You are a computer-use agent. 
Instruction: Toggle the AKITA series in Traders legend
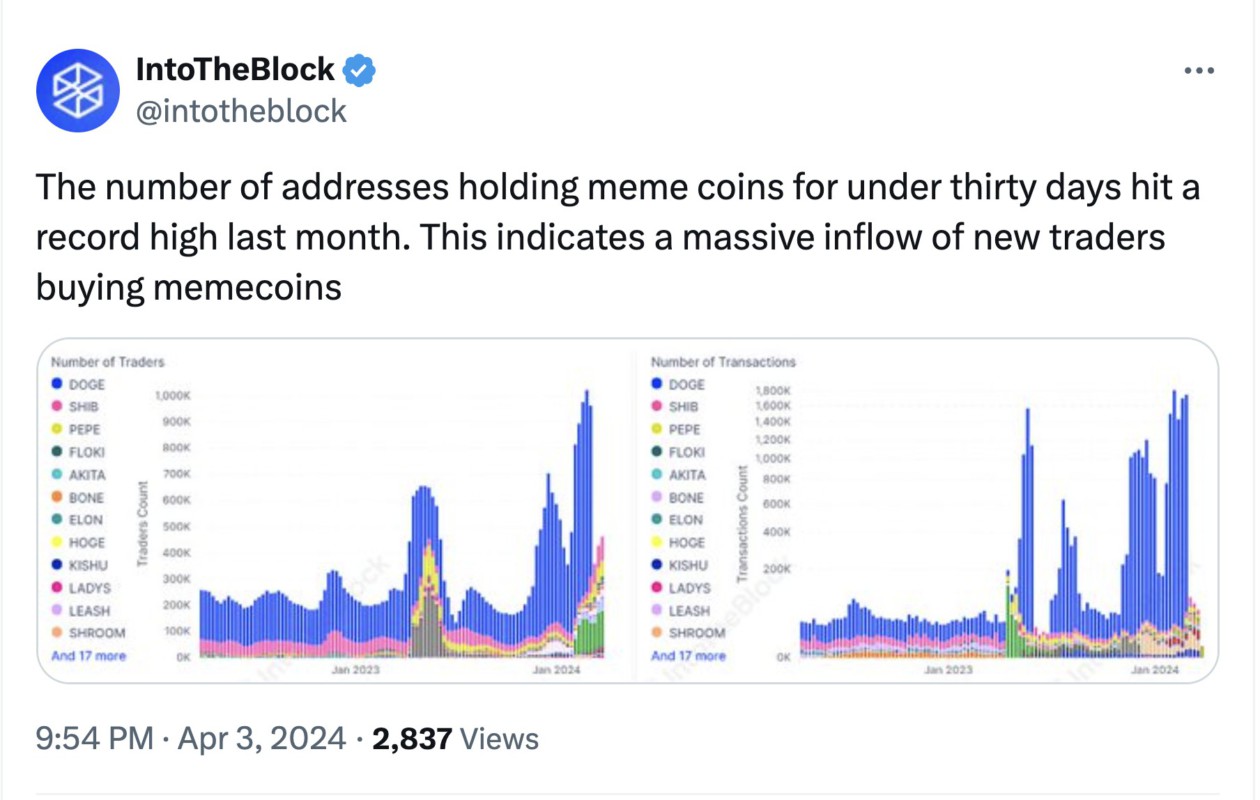point(87,475)
